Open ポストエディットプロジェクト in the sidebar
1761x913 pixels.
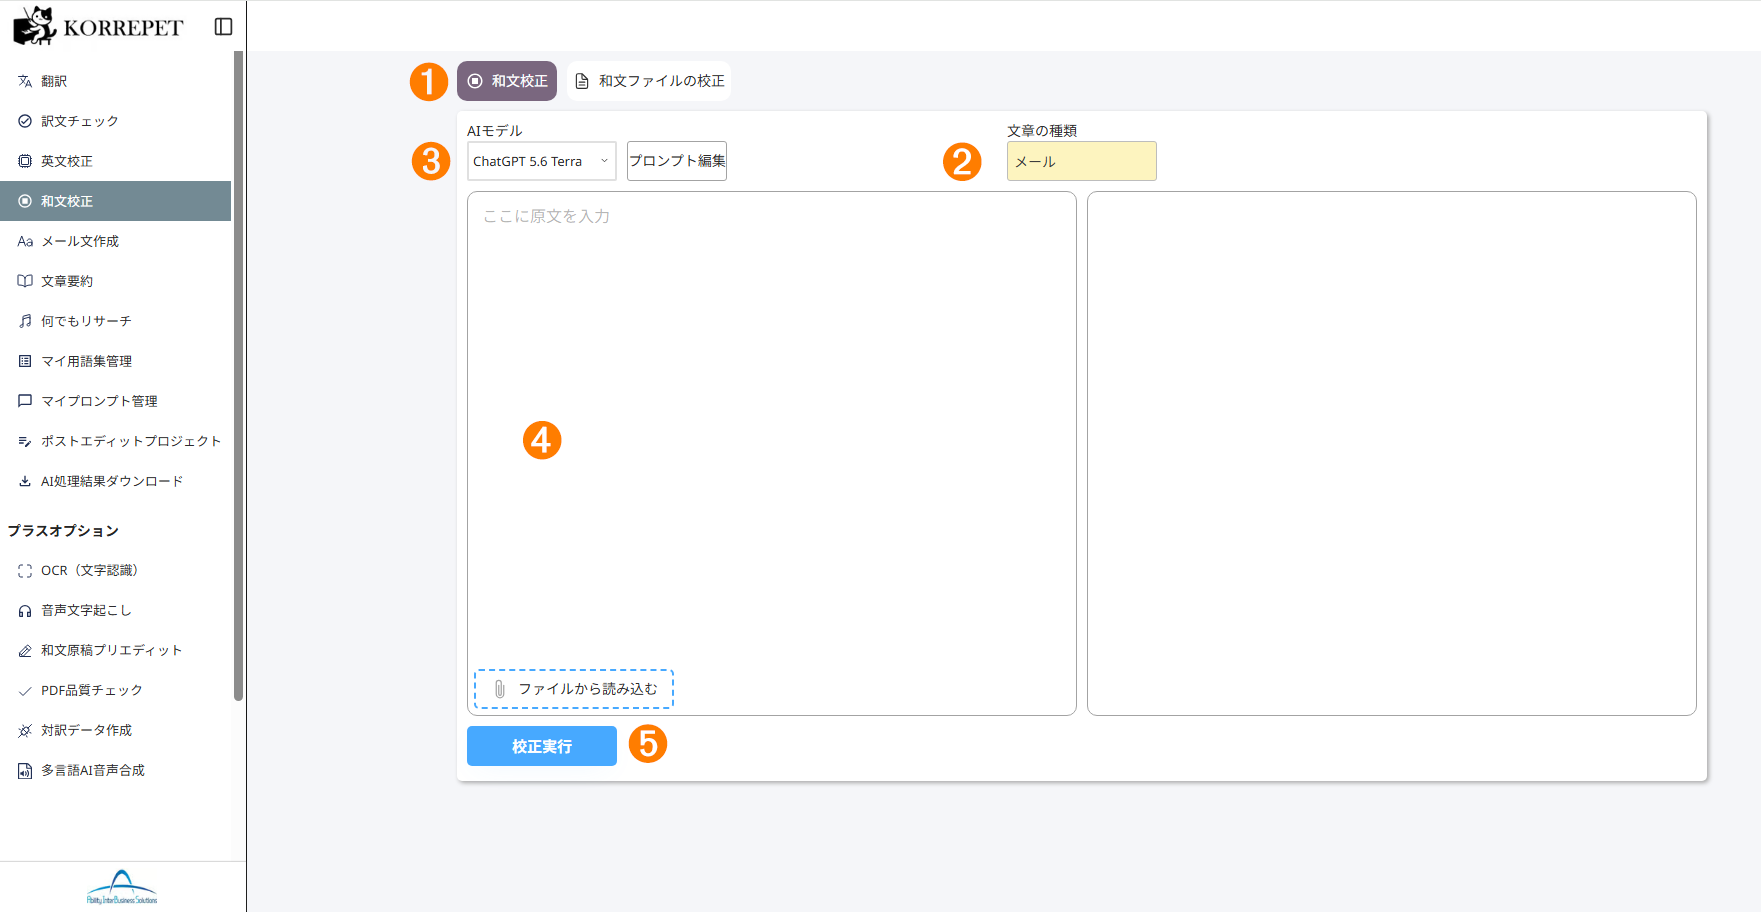click(115, 441)
